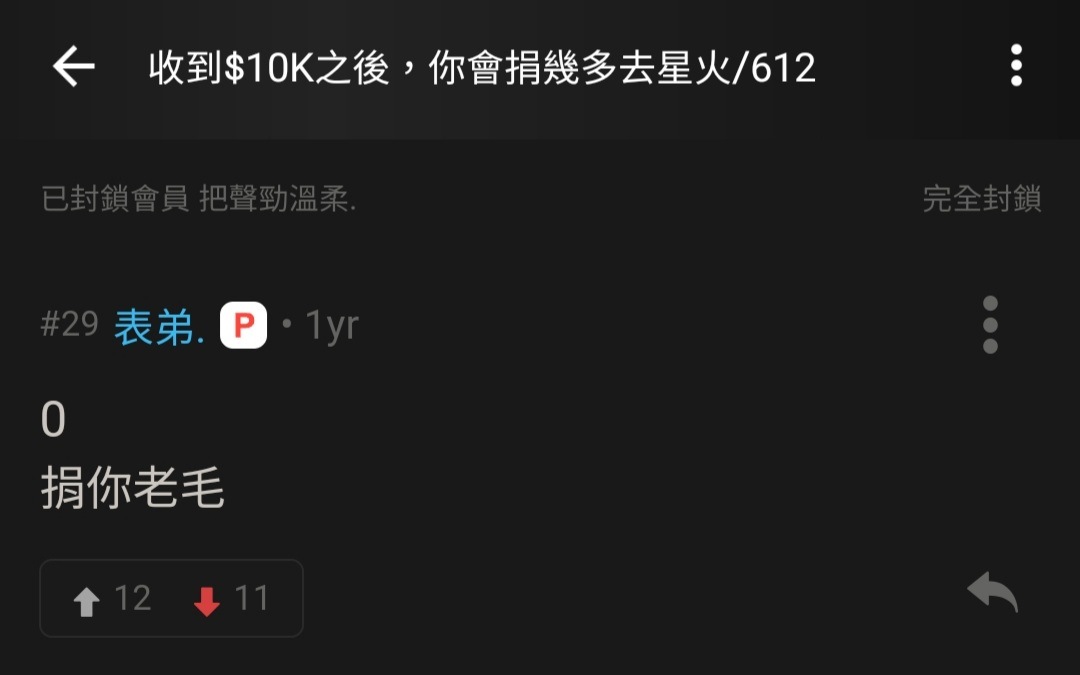Open post number #29
This screenshot has width=1080, height=675.
click(70, 324)
